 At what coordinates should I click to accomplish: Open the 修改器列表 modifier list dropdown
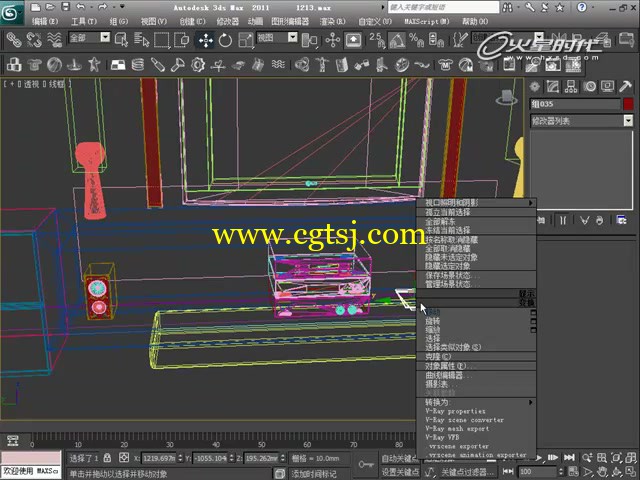(x=628, y=120)
